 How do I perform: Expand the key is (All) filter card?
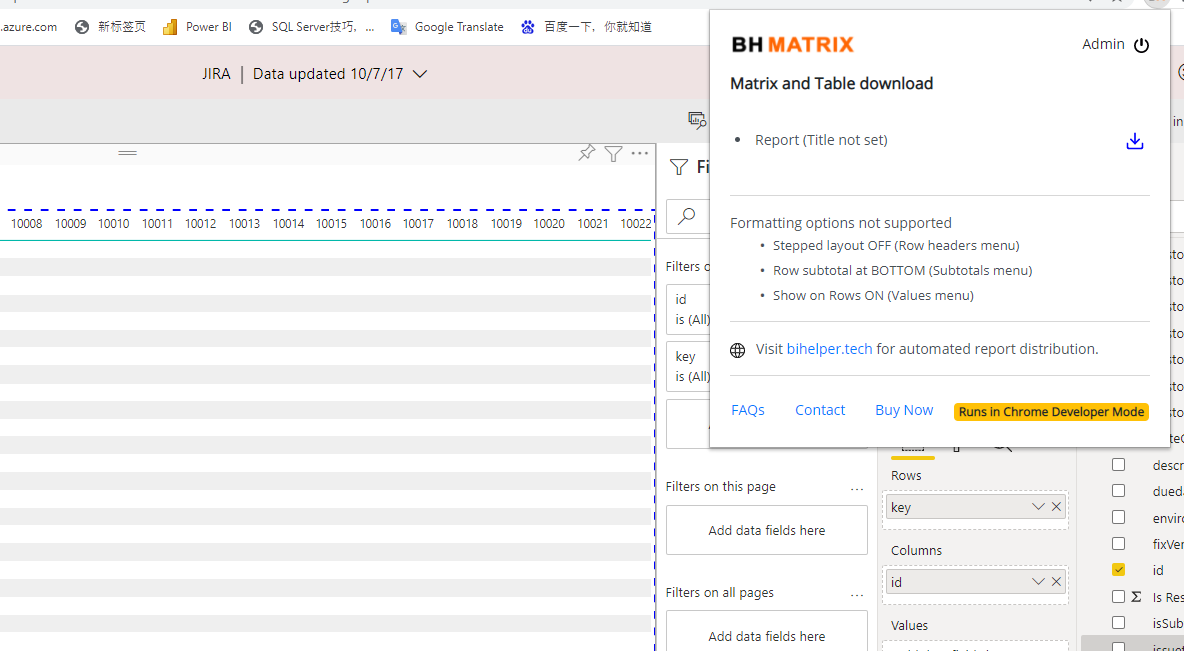point(690,366)
